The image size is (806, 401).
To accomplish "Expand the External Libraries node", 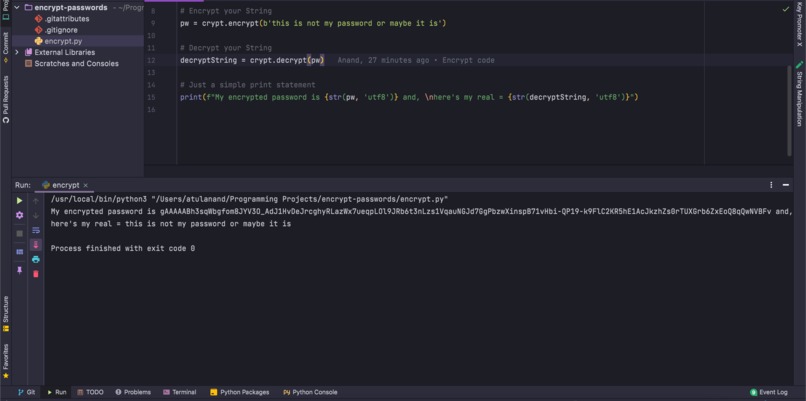I will (16, 52).
